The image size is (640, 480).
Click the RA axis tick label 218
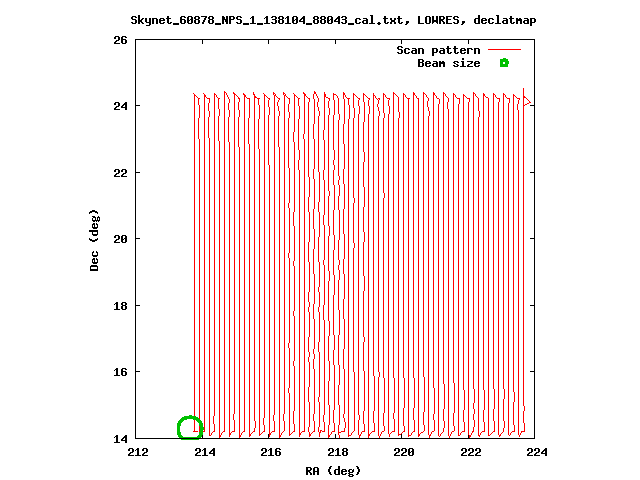338,452
